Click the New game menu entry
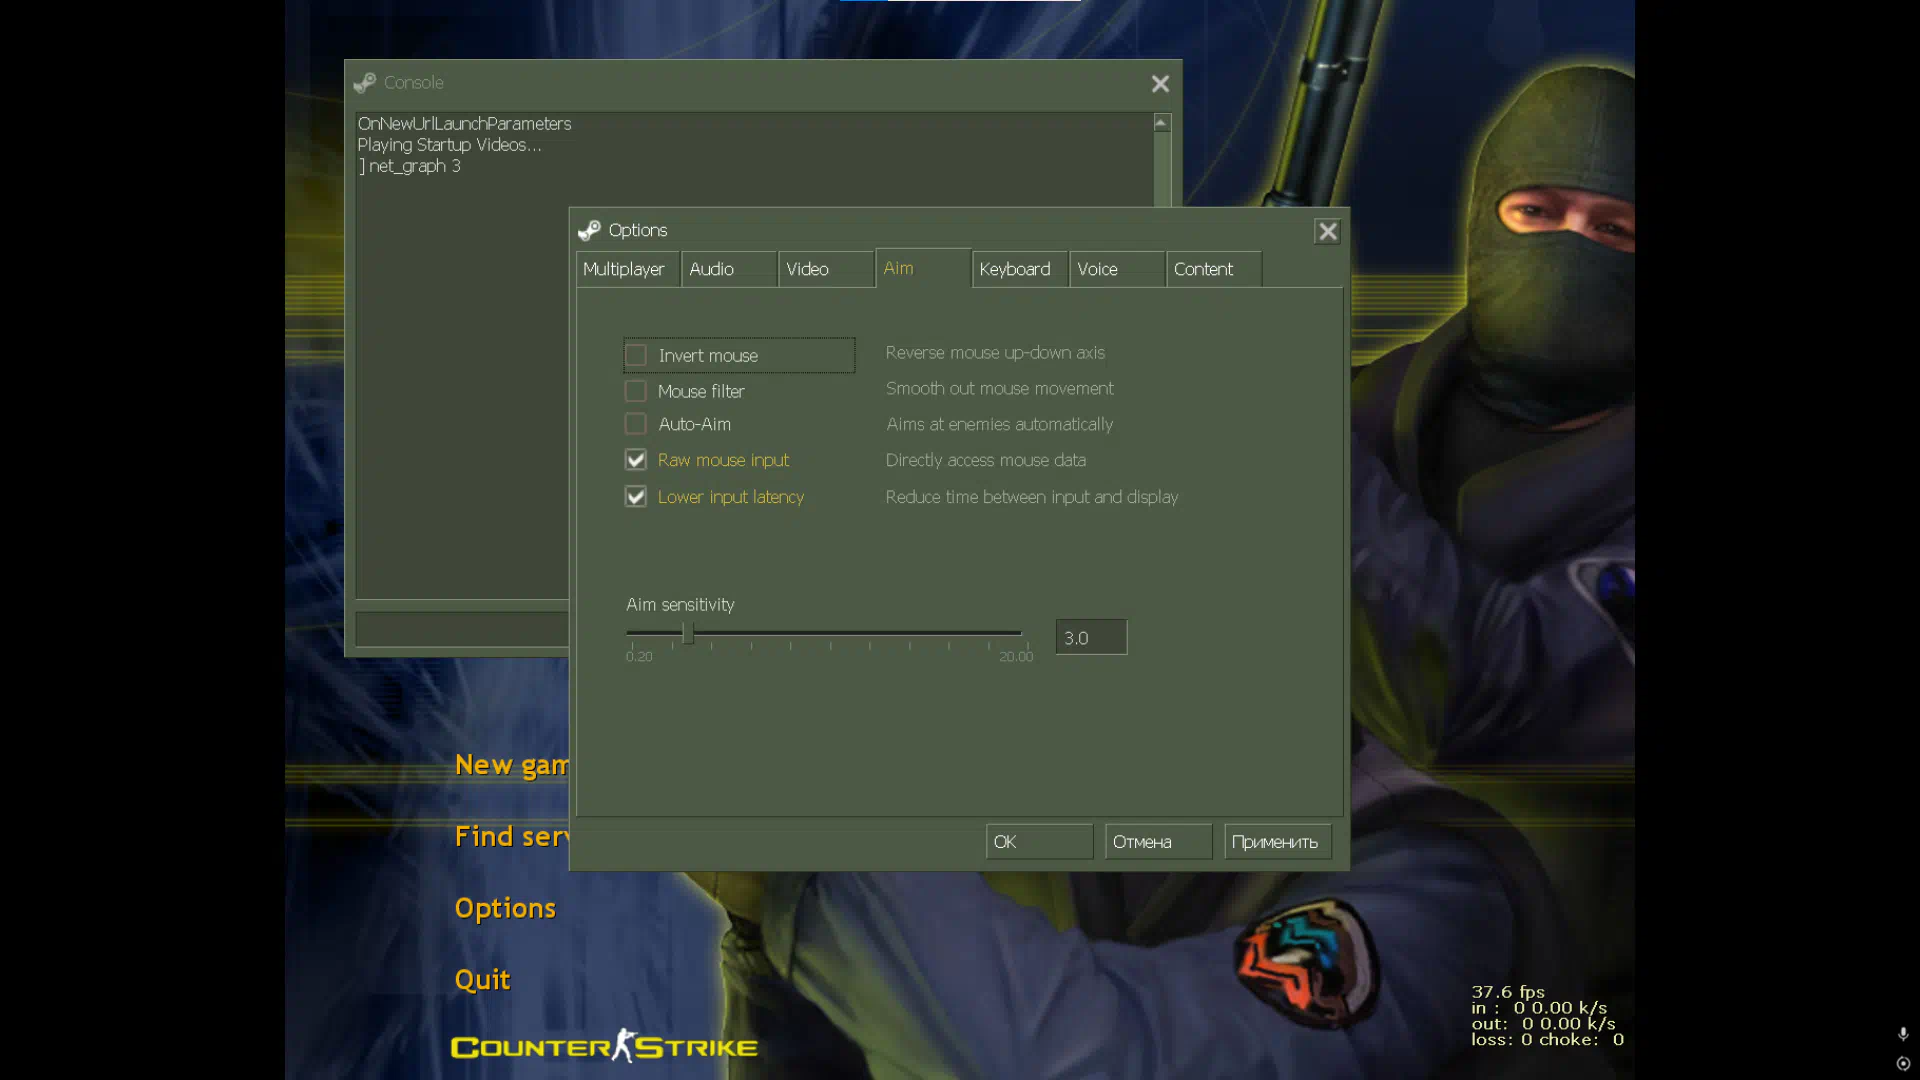 (511, 765)
